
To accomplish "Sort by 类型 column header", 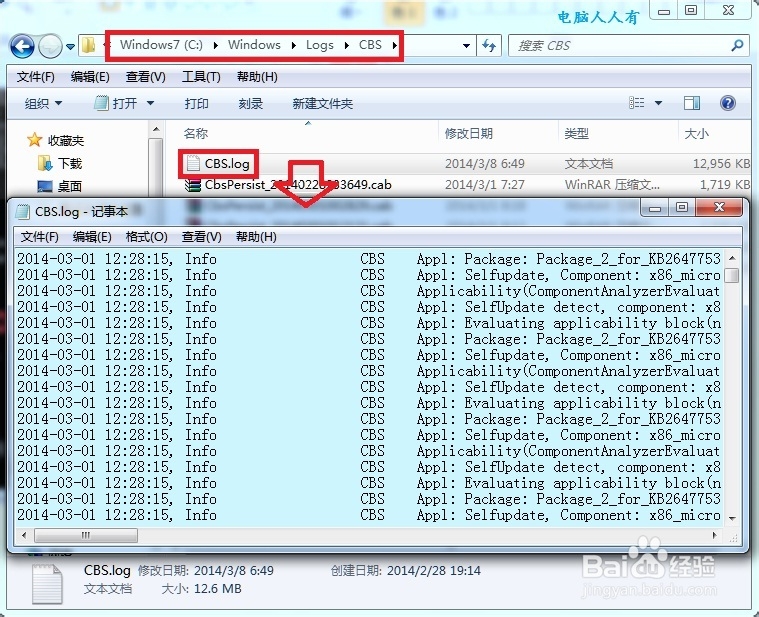I will coord(577,133).
